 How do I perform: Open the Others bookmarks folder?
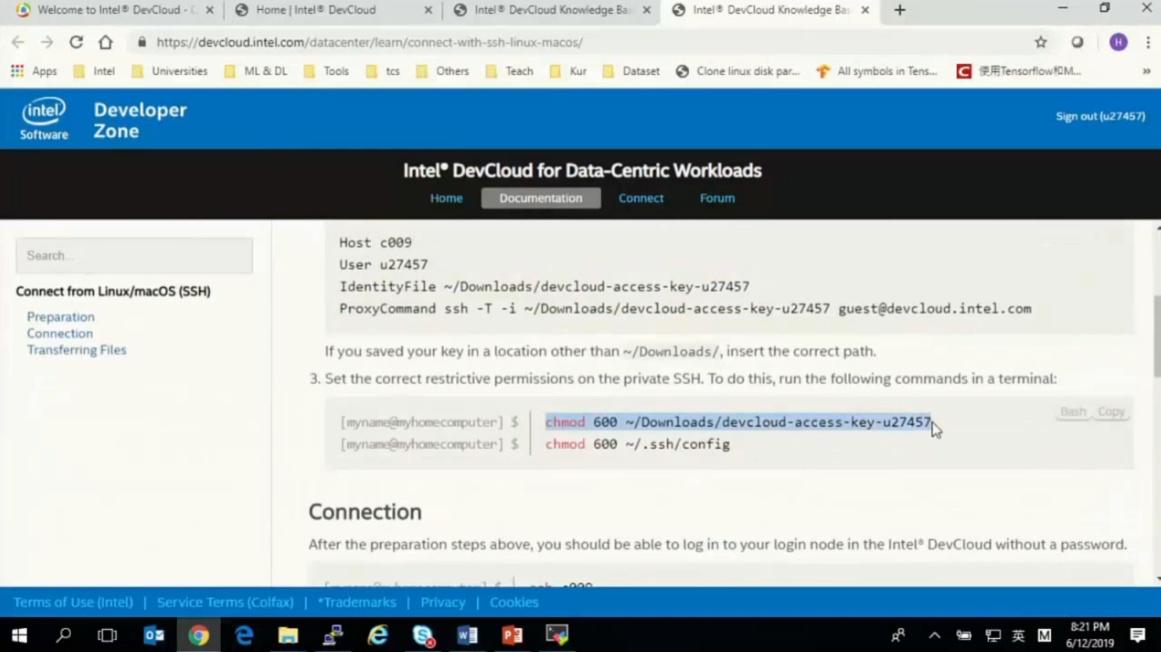click(x=443, y=71)
